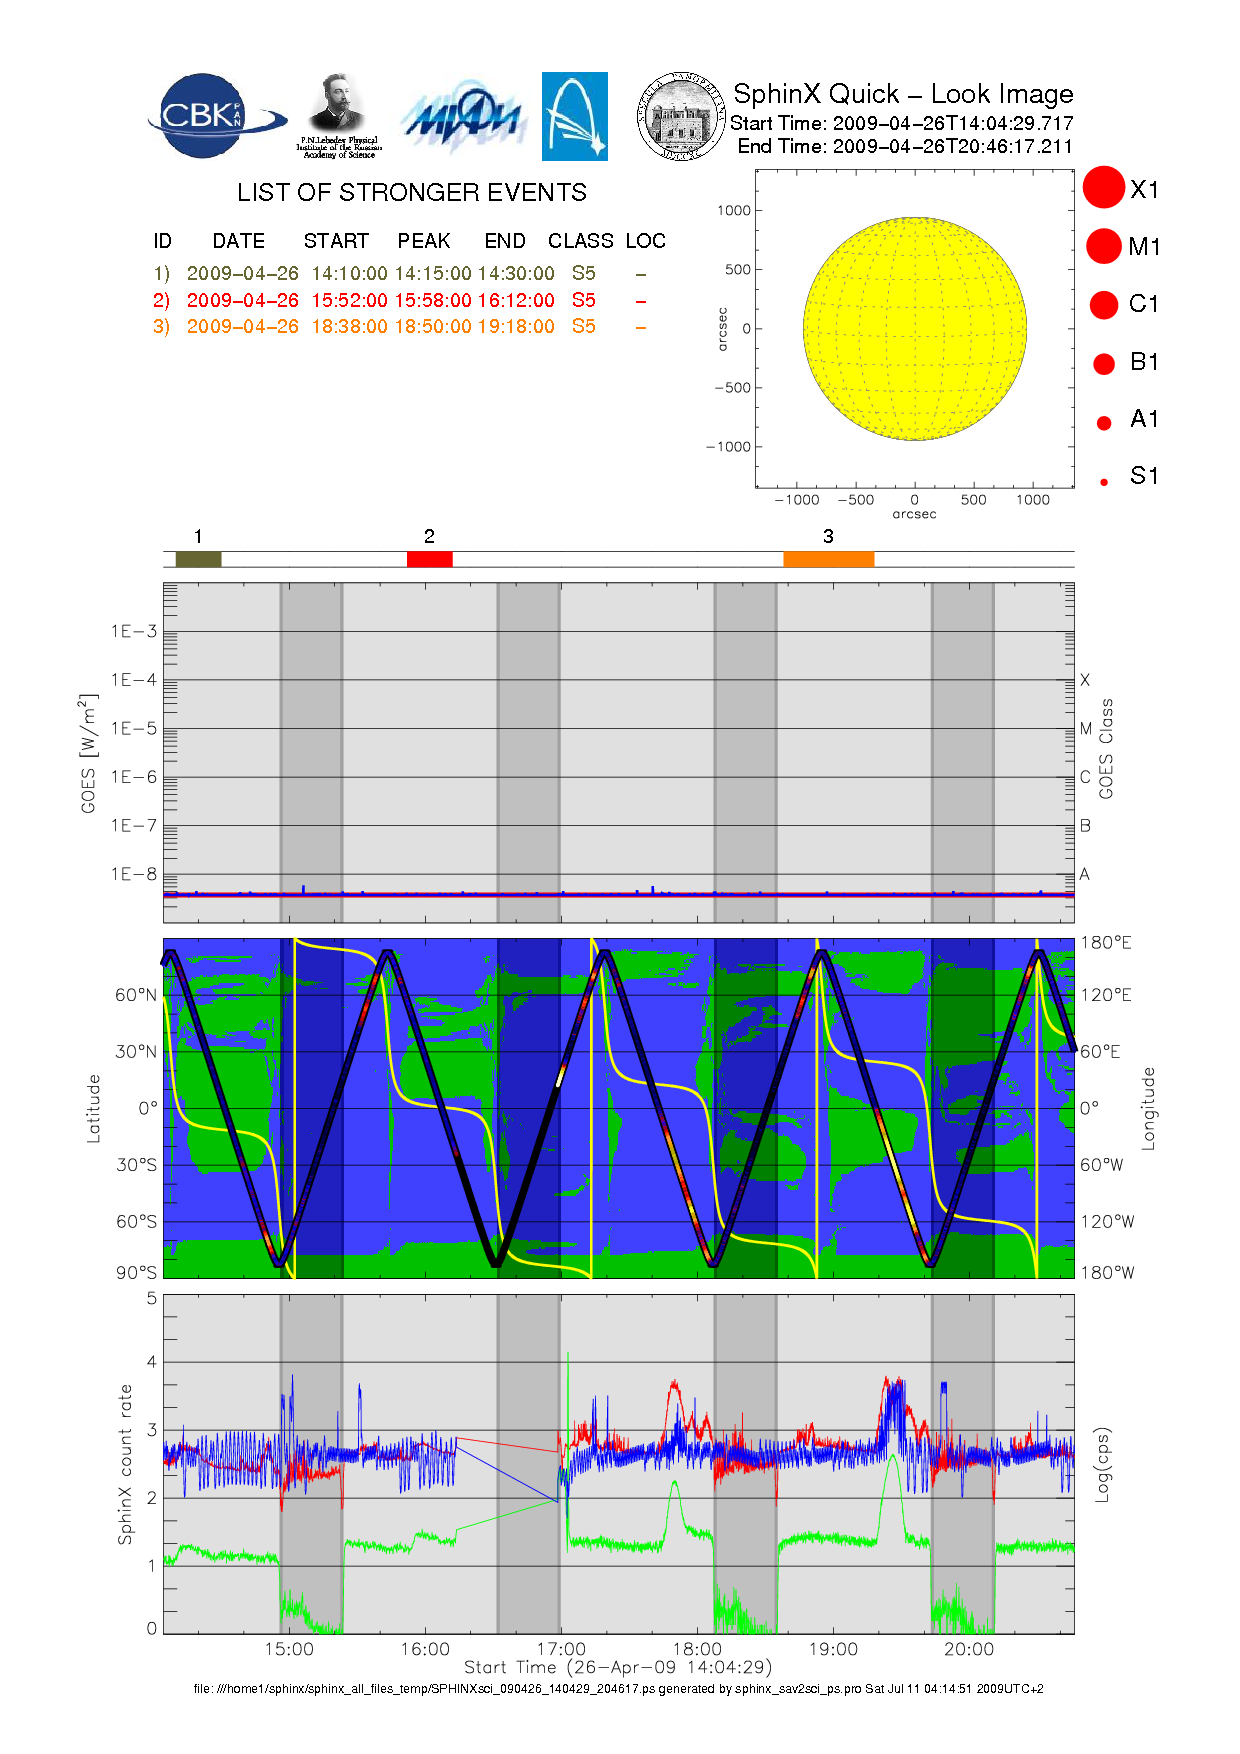Select the orange event 3 timeline bar

pyautogui.click(x=828, y=559)
